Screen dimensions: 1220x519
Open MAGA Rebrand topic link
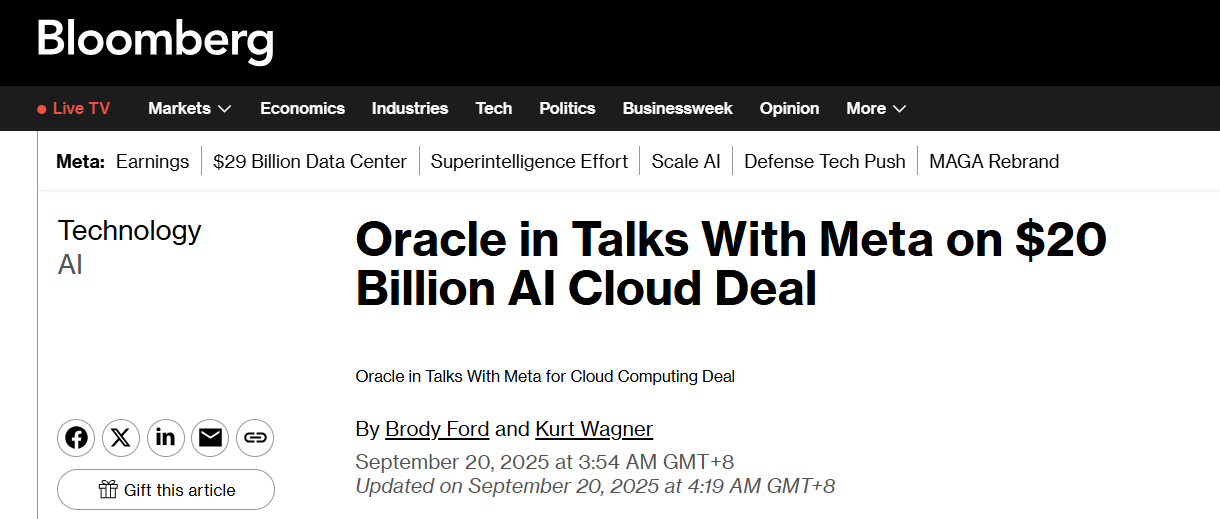(994, 161)
